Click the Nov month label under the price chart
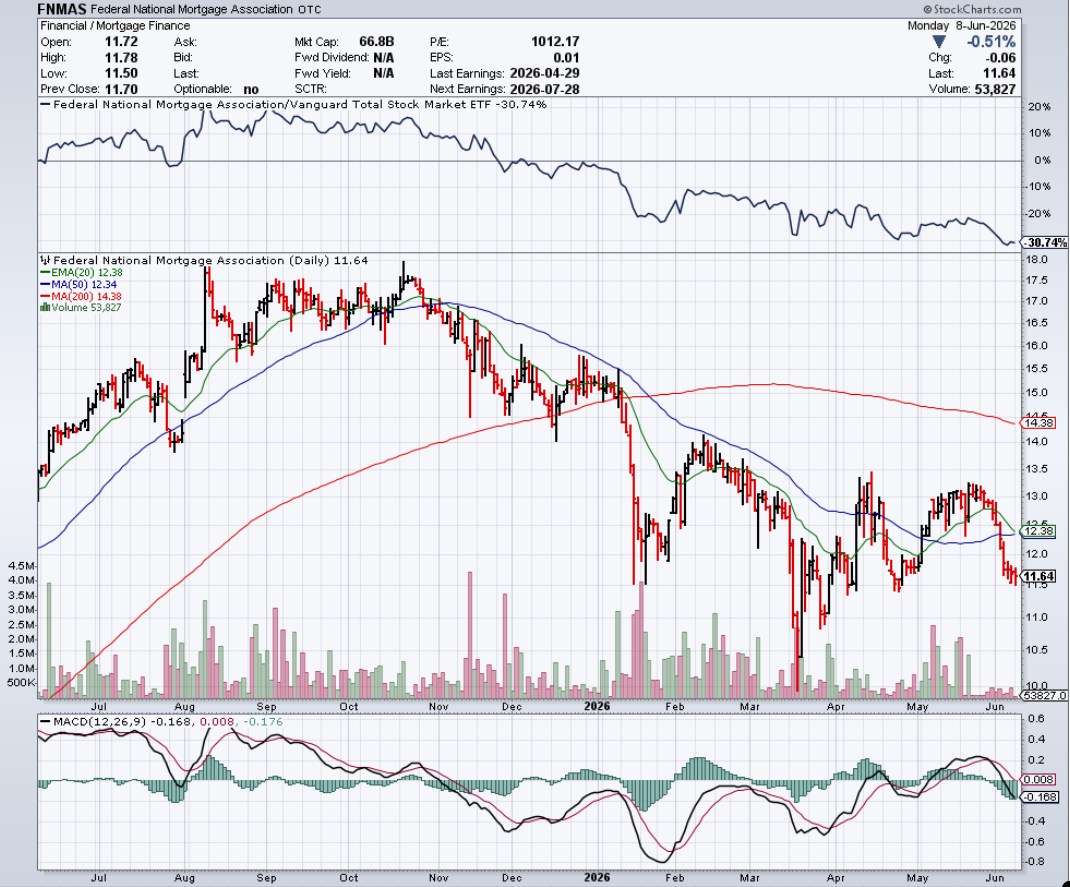Screen dimensions: 1070x887 click(x=439, y=706)
